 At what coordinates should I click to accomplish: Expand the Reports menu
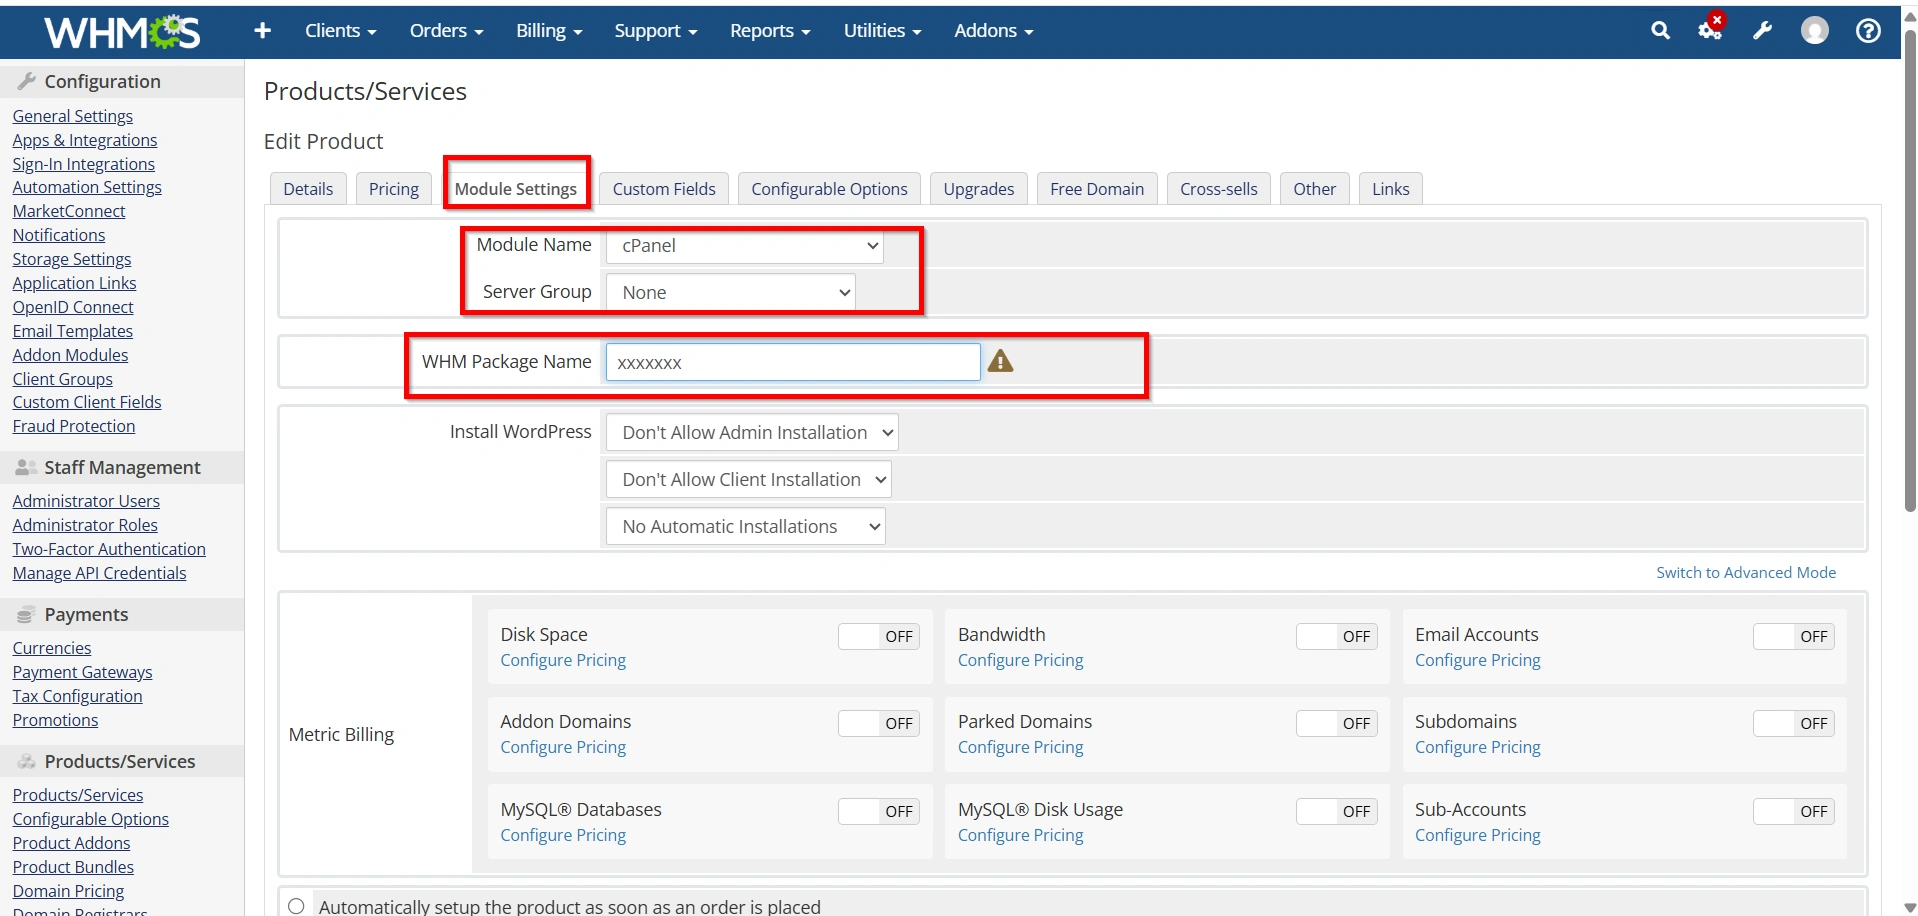tap(770, 31)
